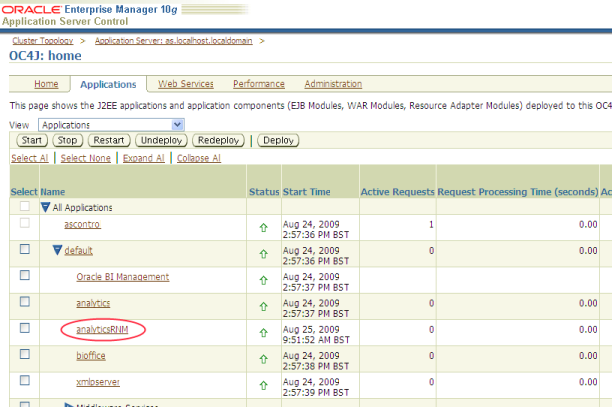
Task: Switch to the Home tab
Action: [x=46, y=84]
